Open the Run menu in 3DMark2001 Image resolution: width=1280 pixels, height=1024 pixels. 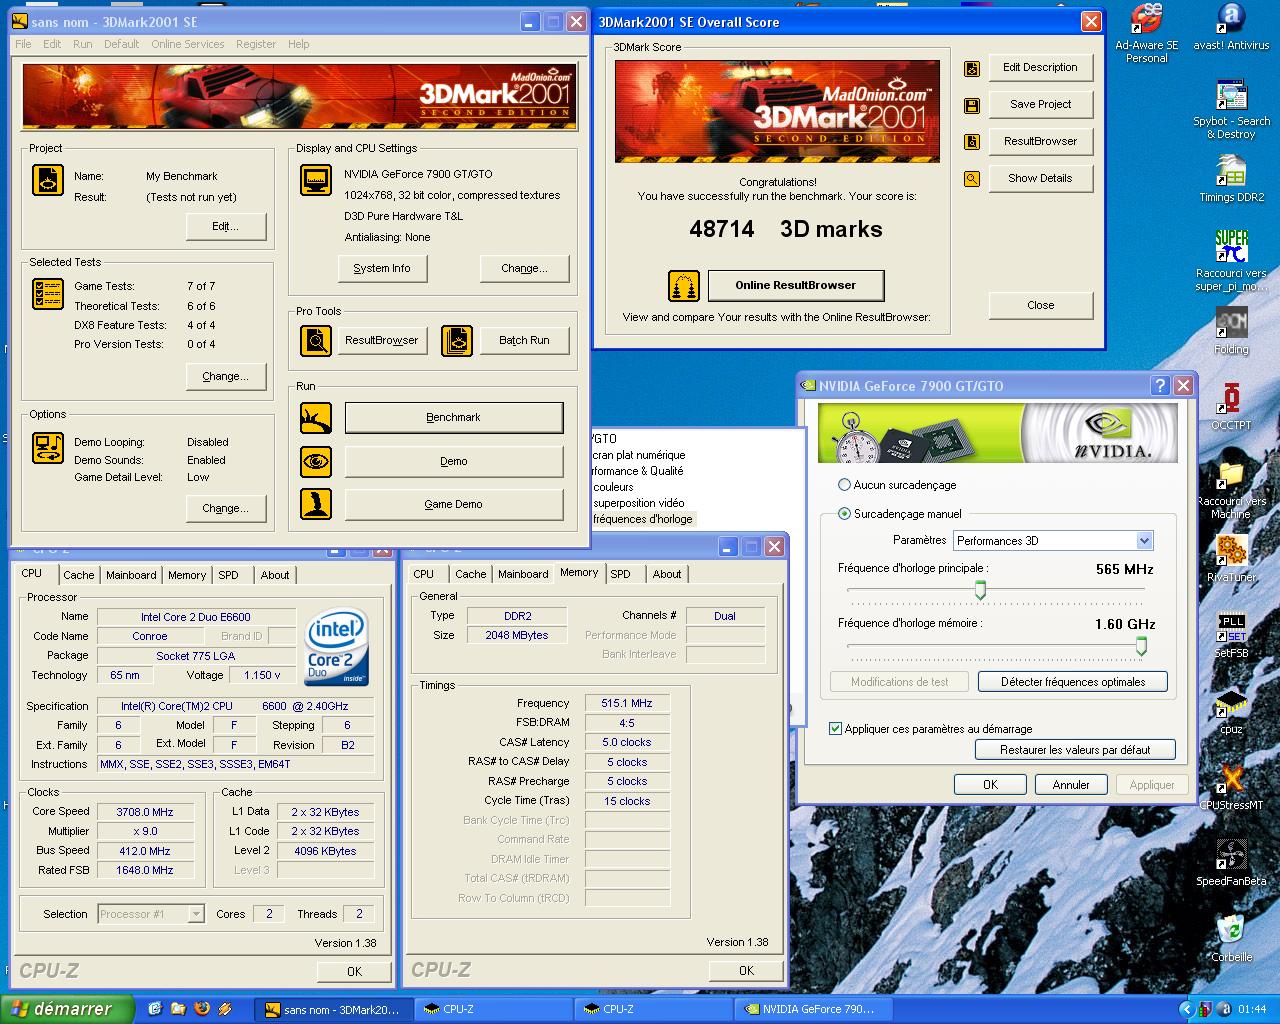pos(83,44)
